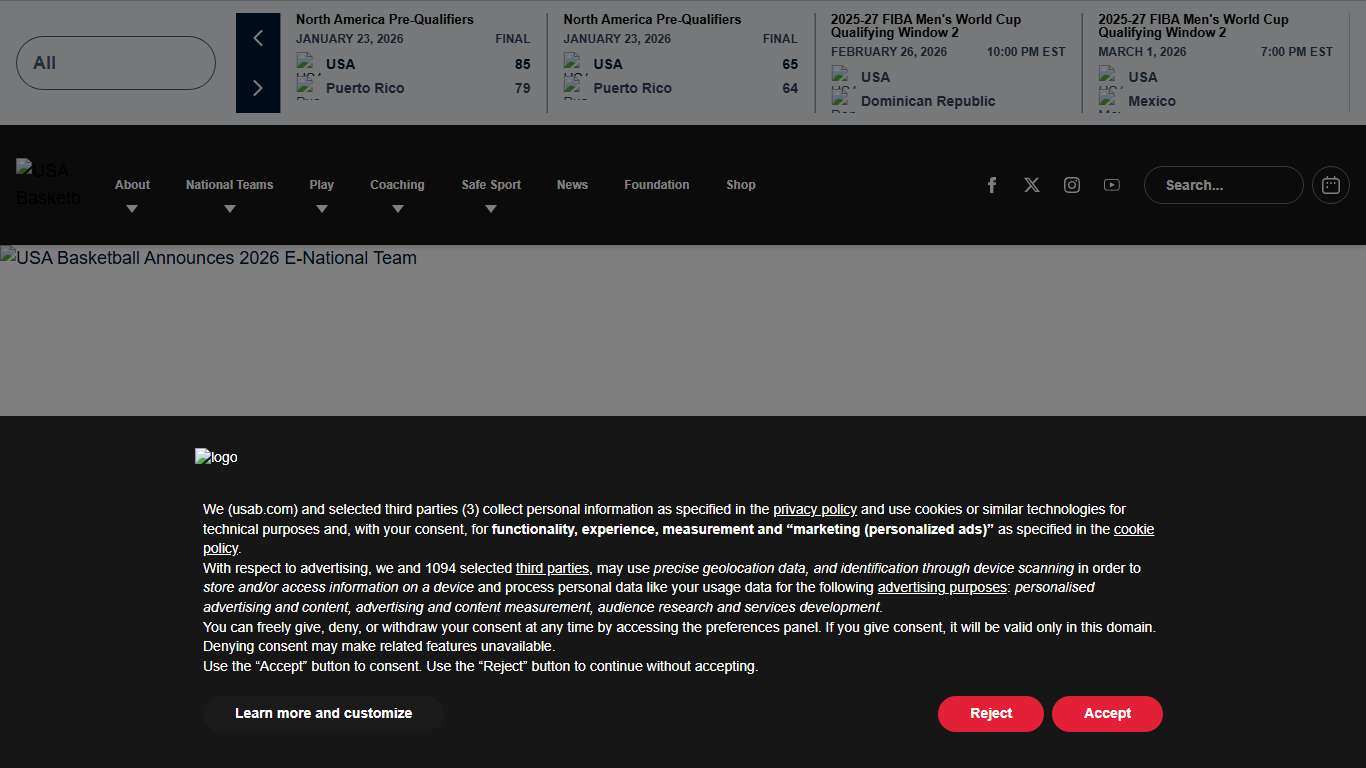Open the privacy policy link

point(814,510)
